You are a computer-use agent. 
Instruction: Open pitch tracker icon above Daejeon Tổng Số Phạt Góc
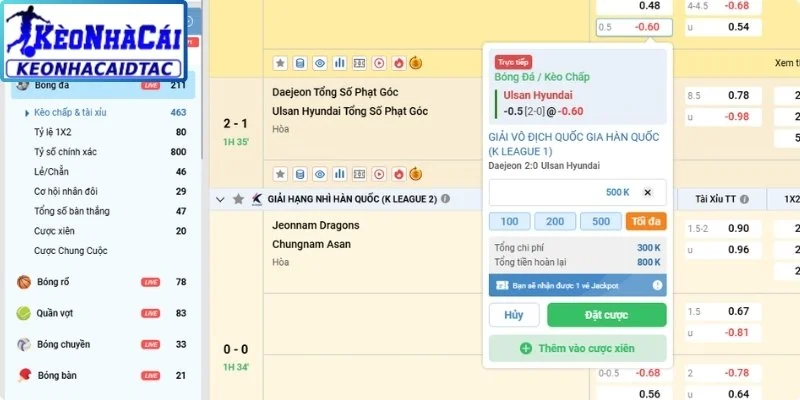(x=359, y=63)
